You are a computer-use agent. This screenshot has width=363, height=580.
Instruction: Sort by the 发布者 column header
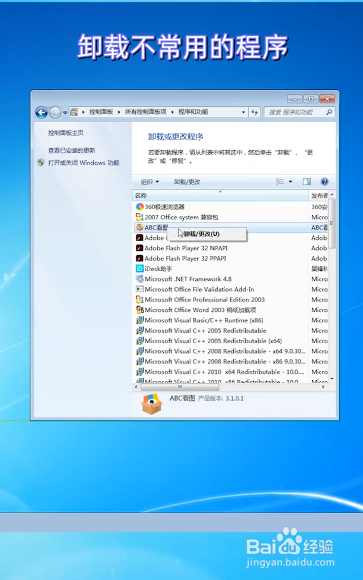click(319, 195)
